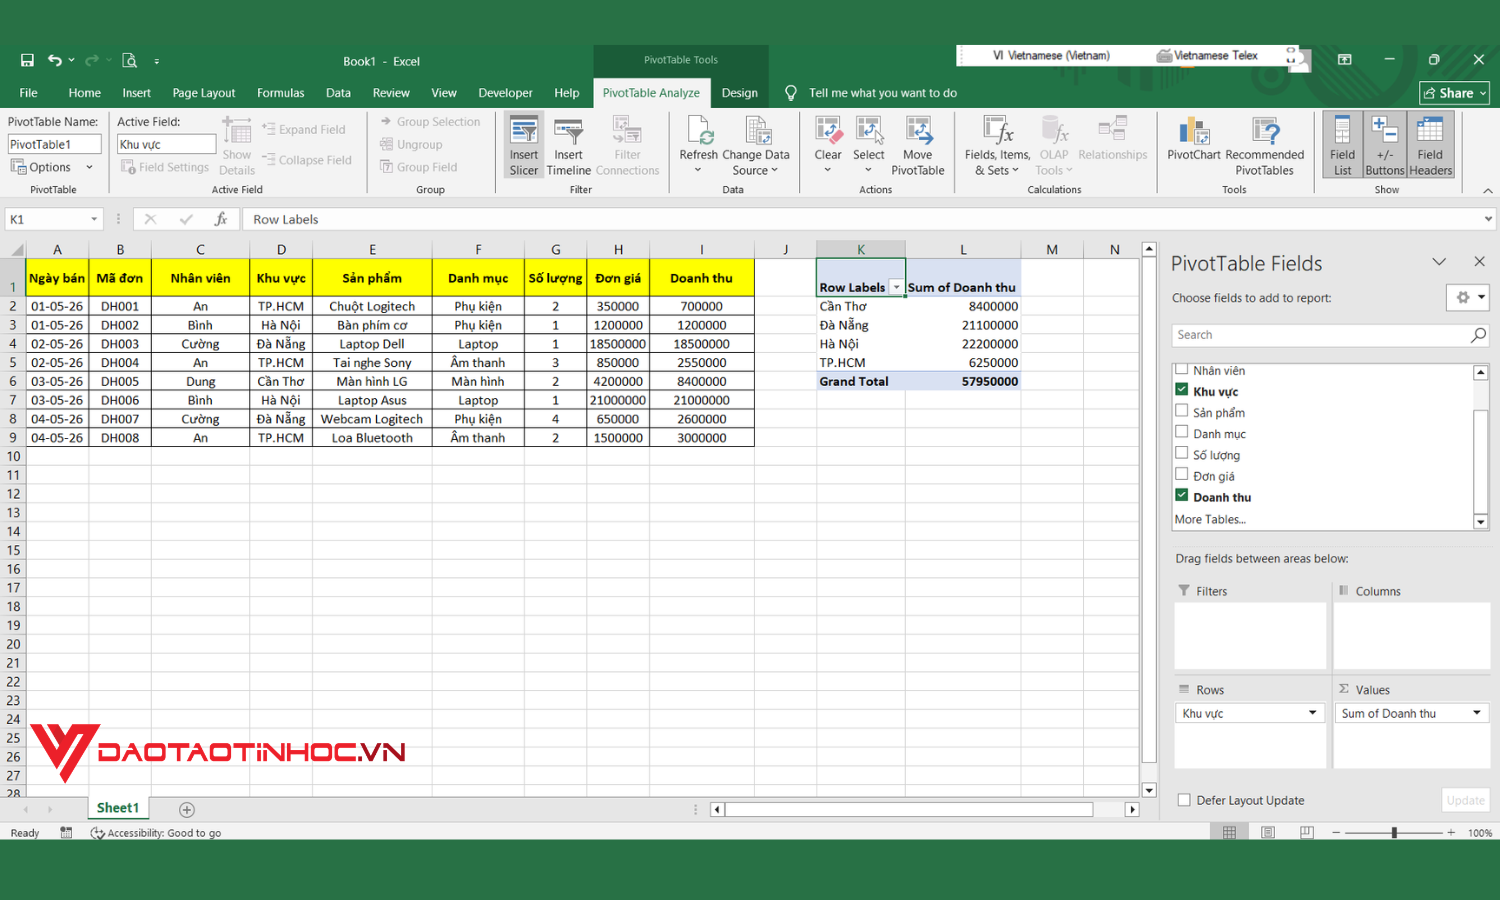Switch to the Insert tab
The image size is (1500, 900).
[x=136, y=93]
